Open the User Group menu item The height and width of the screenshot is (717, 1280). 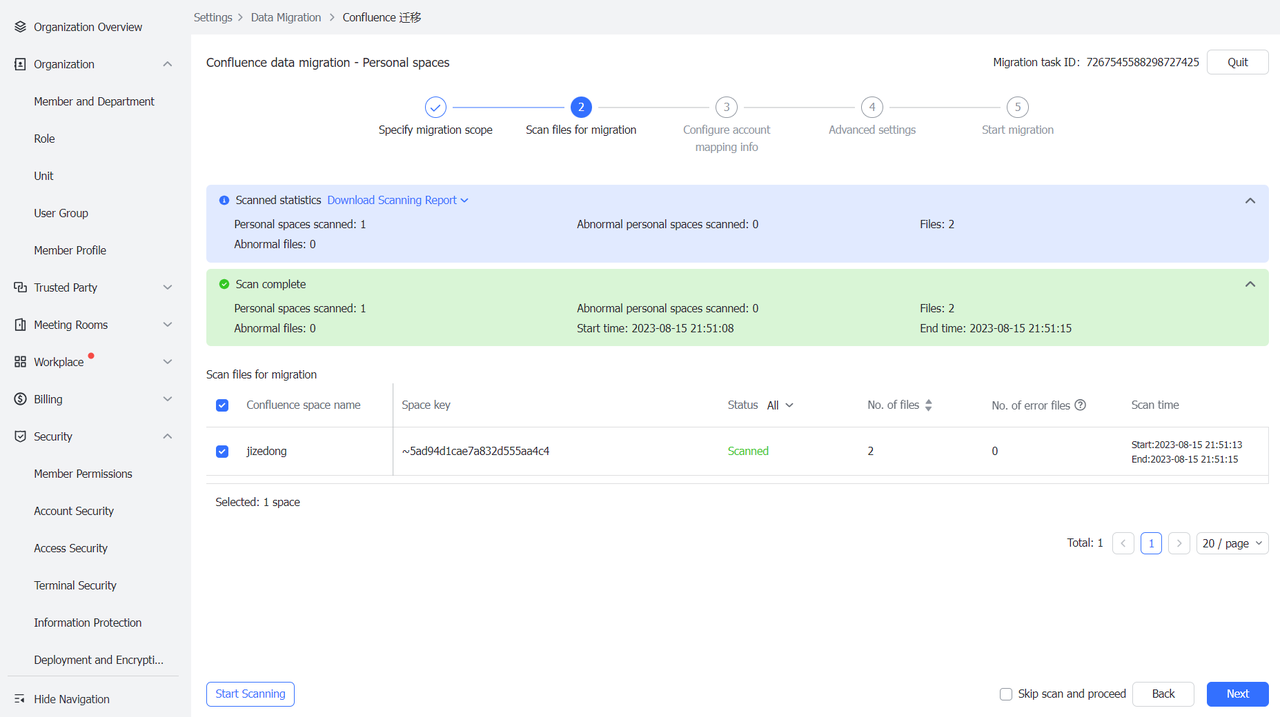(x=61, y=213)
